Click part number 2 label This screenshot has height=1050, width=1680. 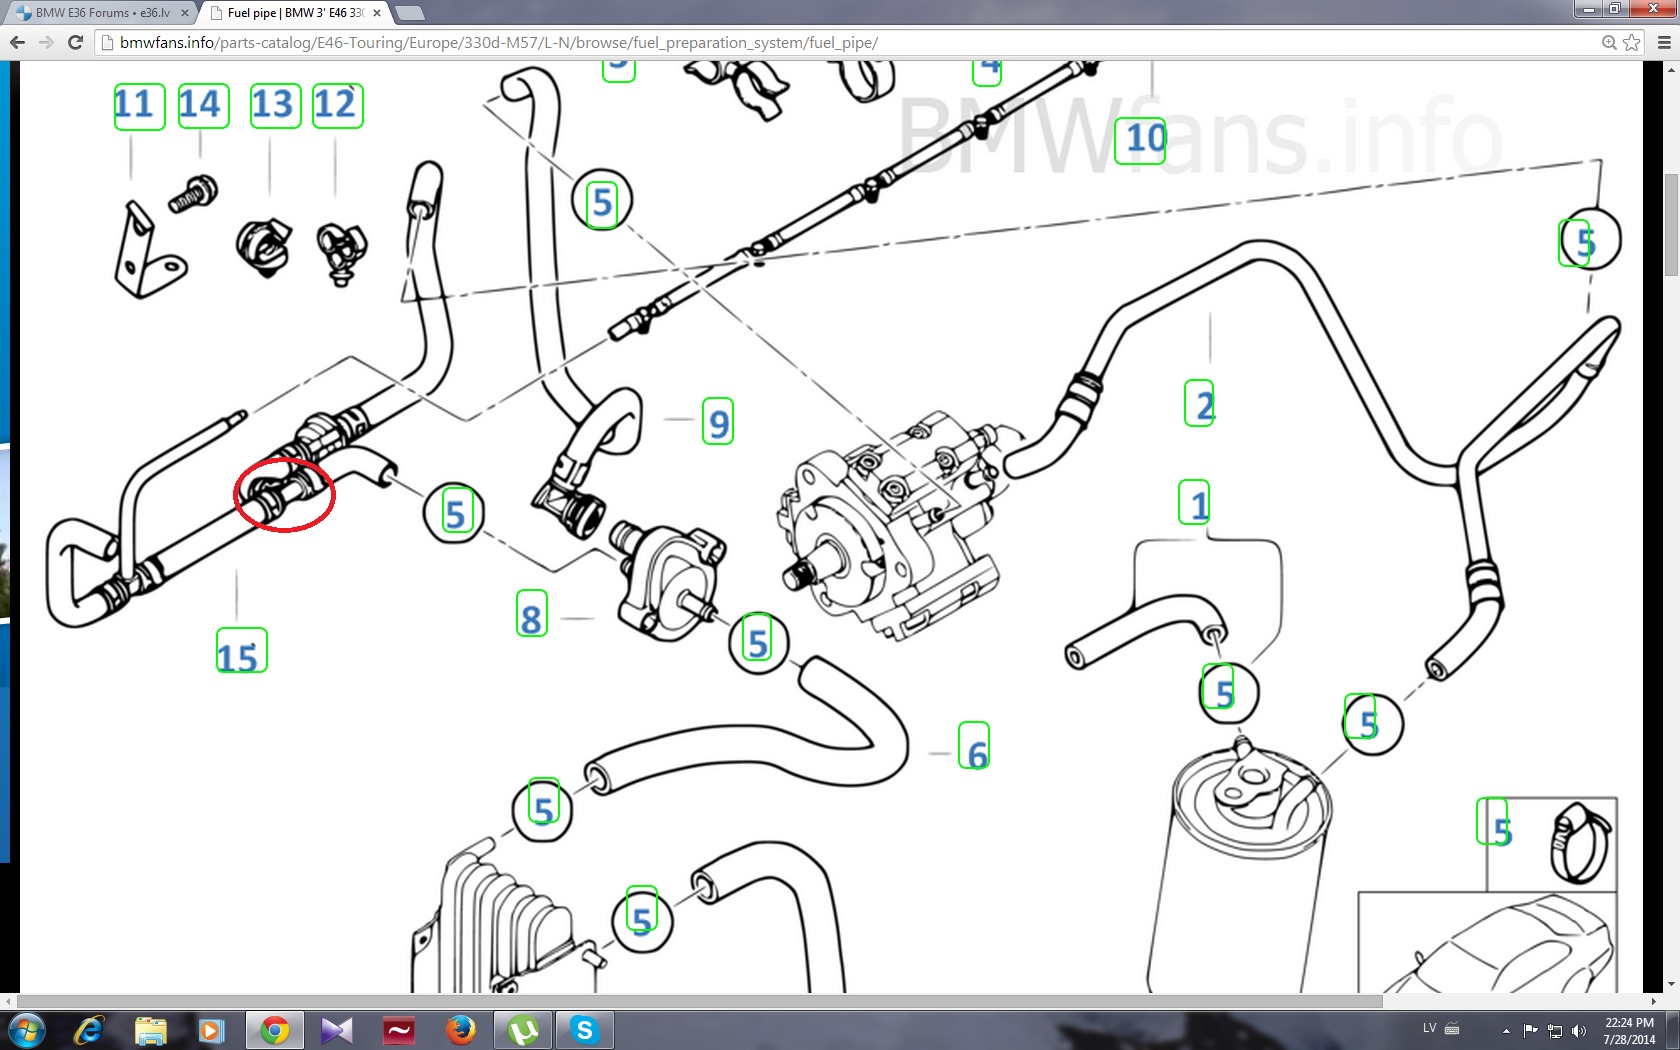coord(1199,403)
